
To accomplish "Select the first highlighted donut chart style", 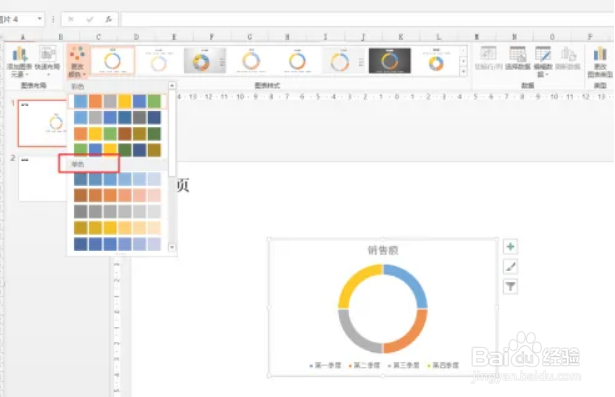I will [113, 61].
